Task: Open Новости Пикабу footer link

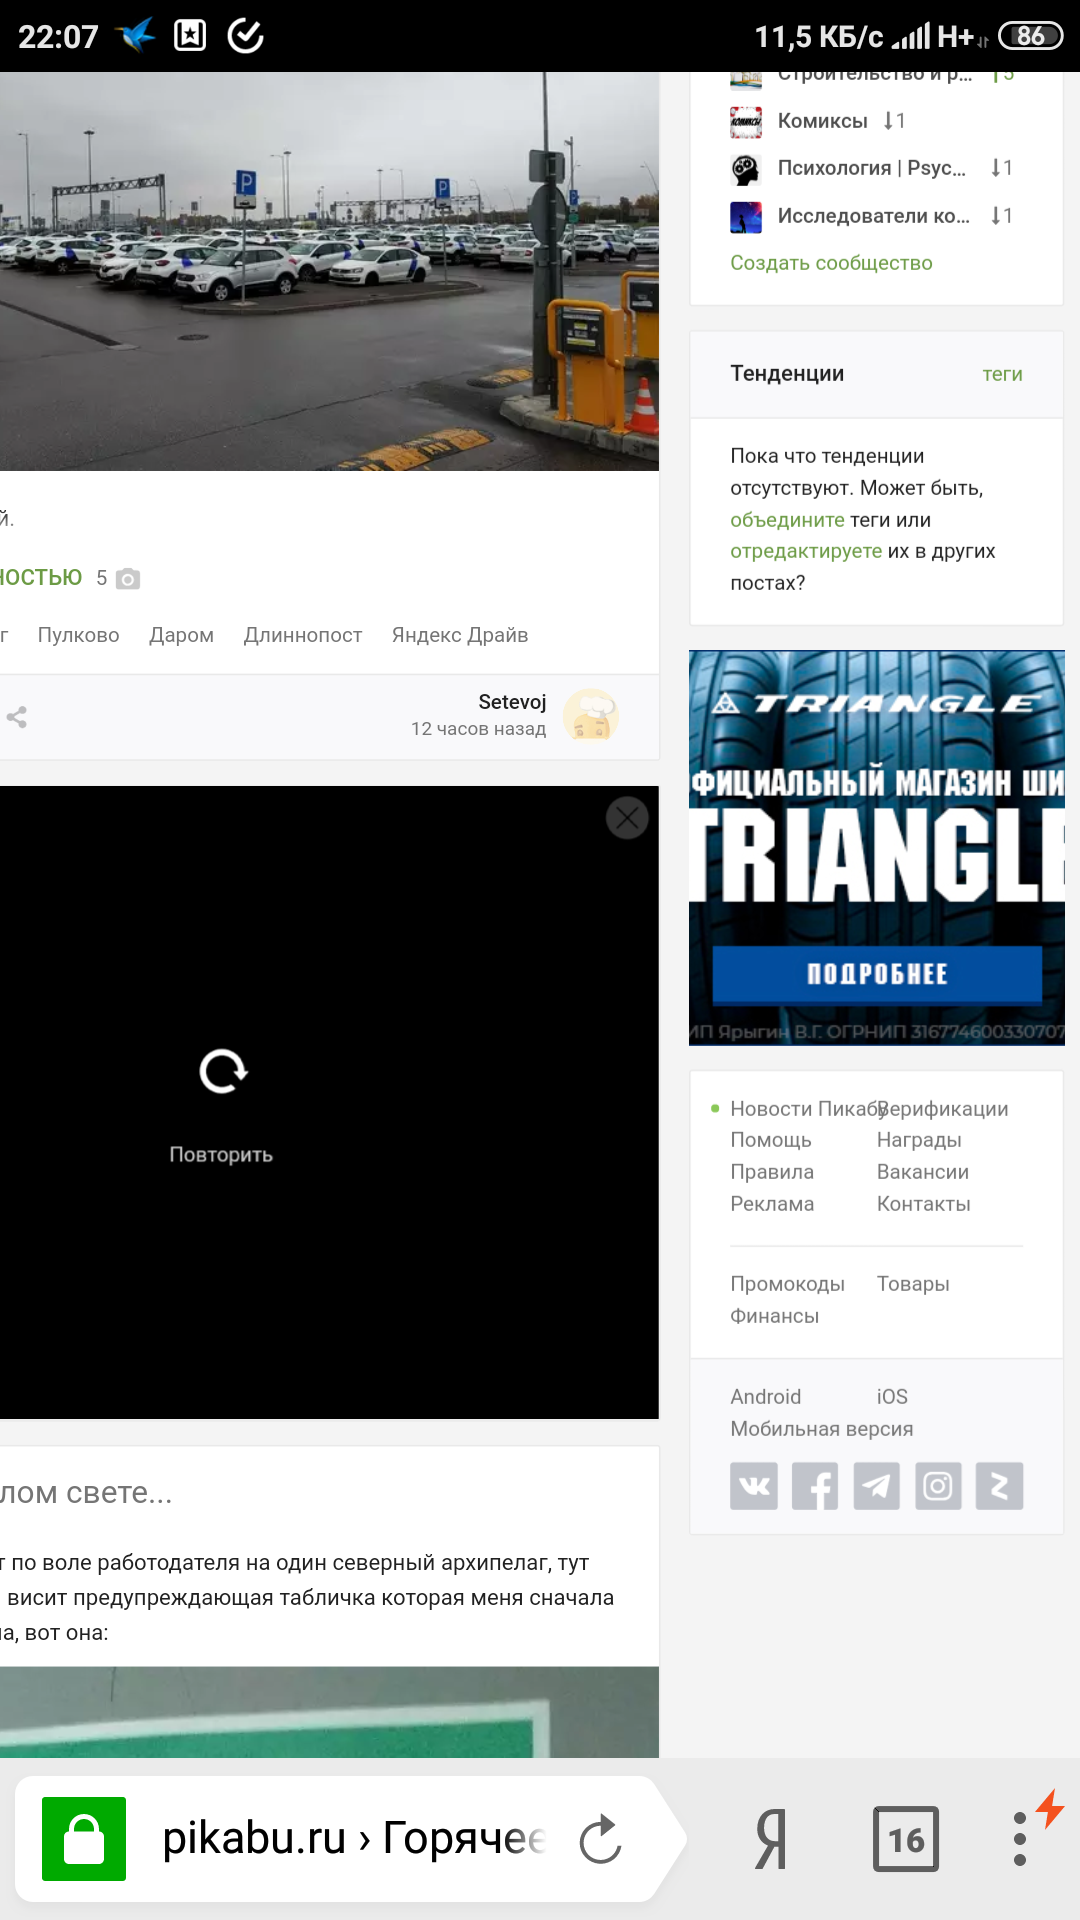Action: click(x=809, y=1109)
